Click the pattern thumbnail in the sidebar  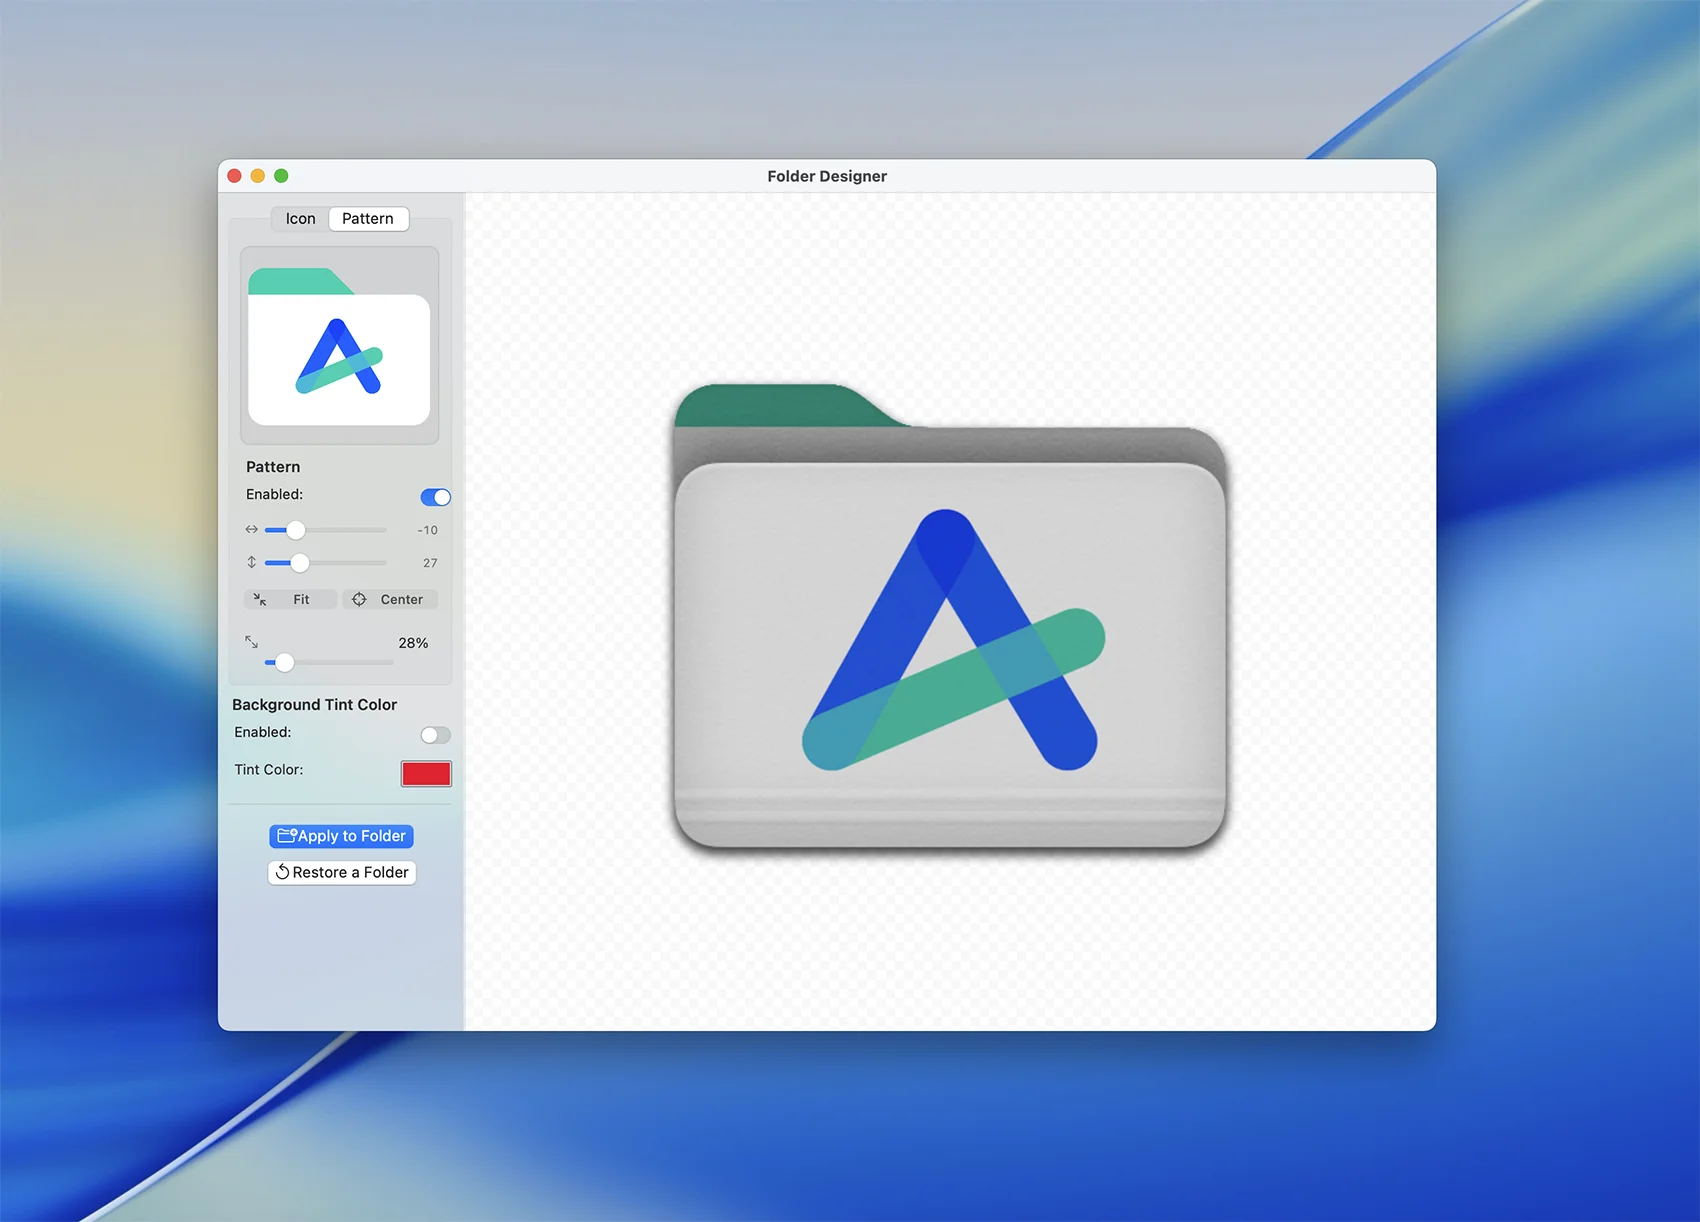click(x=339, y=346)
